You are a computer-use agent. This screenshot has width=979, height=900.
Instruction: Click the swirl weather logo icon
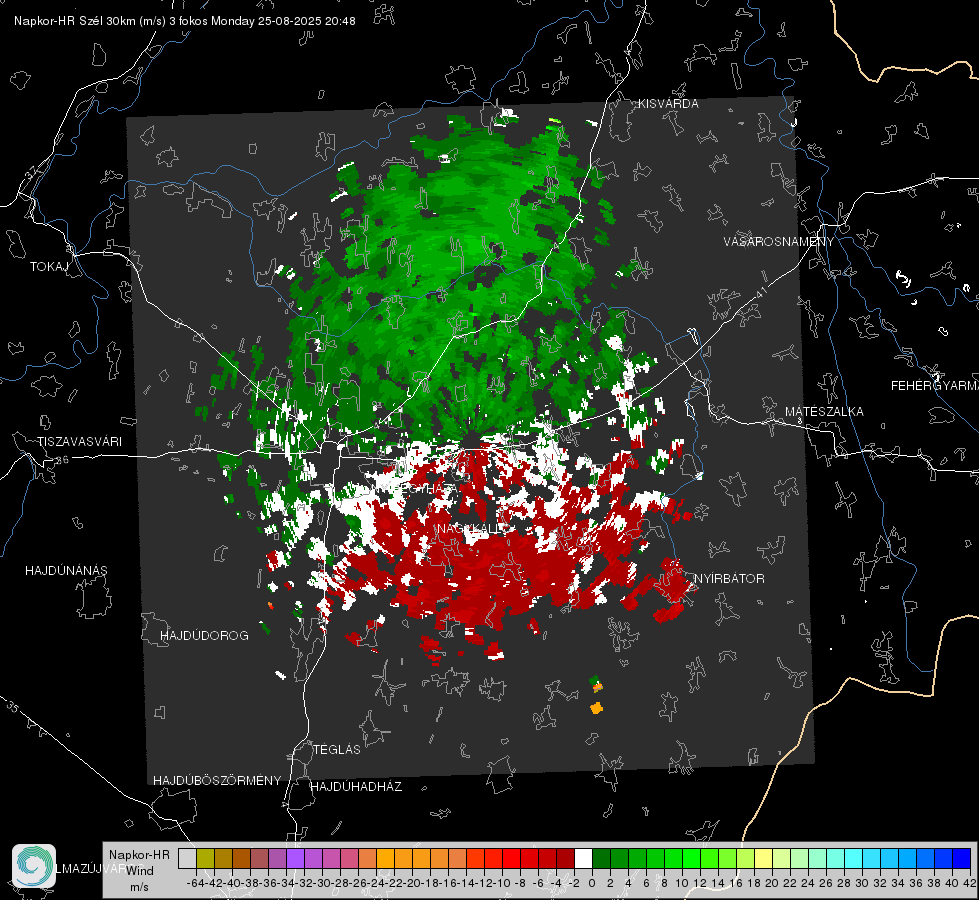pos(34,866)
